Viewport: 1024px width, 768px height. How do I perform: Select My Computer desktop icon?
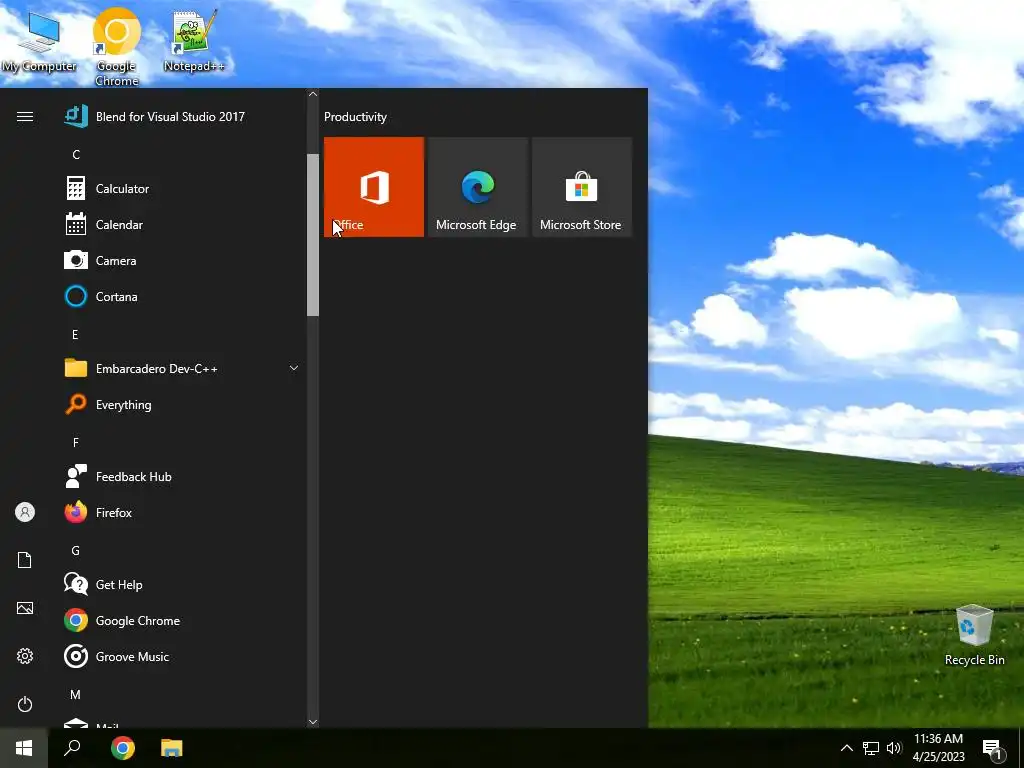tap(39, 44)
